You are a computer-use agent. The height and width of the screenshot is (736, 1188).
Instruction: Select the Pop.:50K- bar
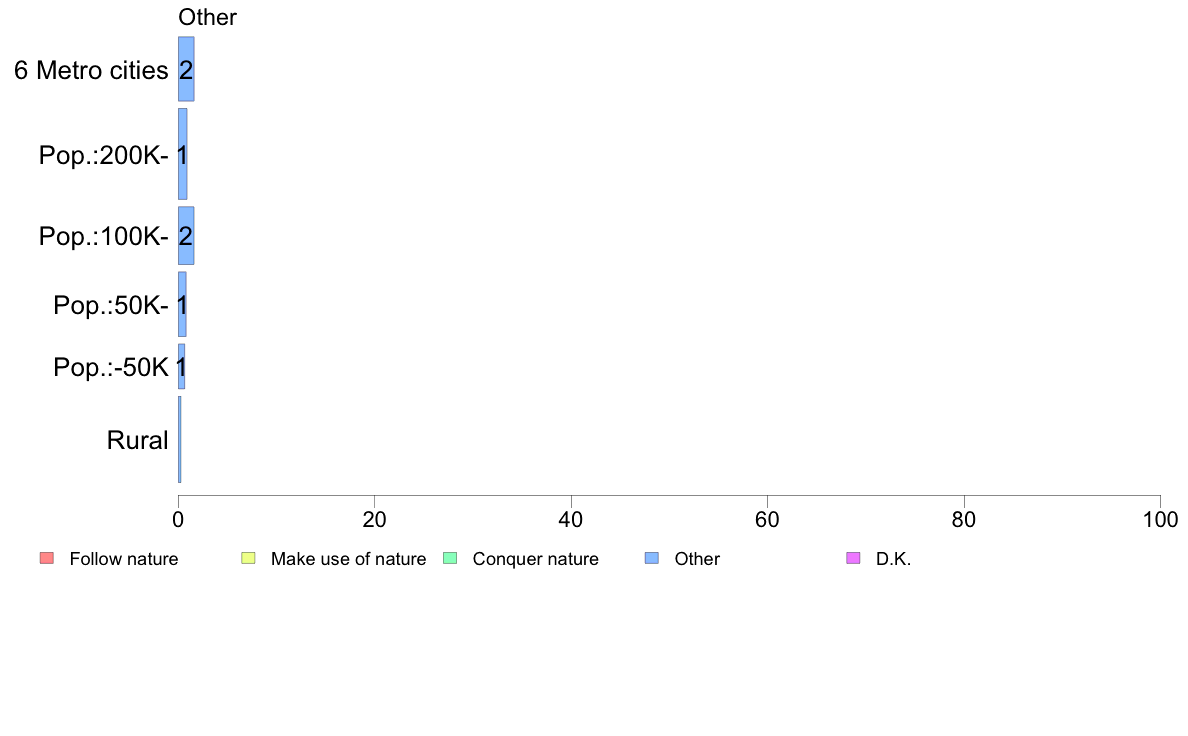[x=182, y=304]
